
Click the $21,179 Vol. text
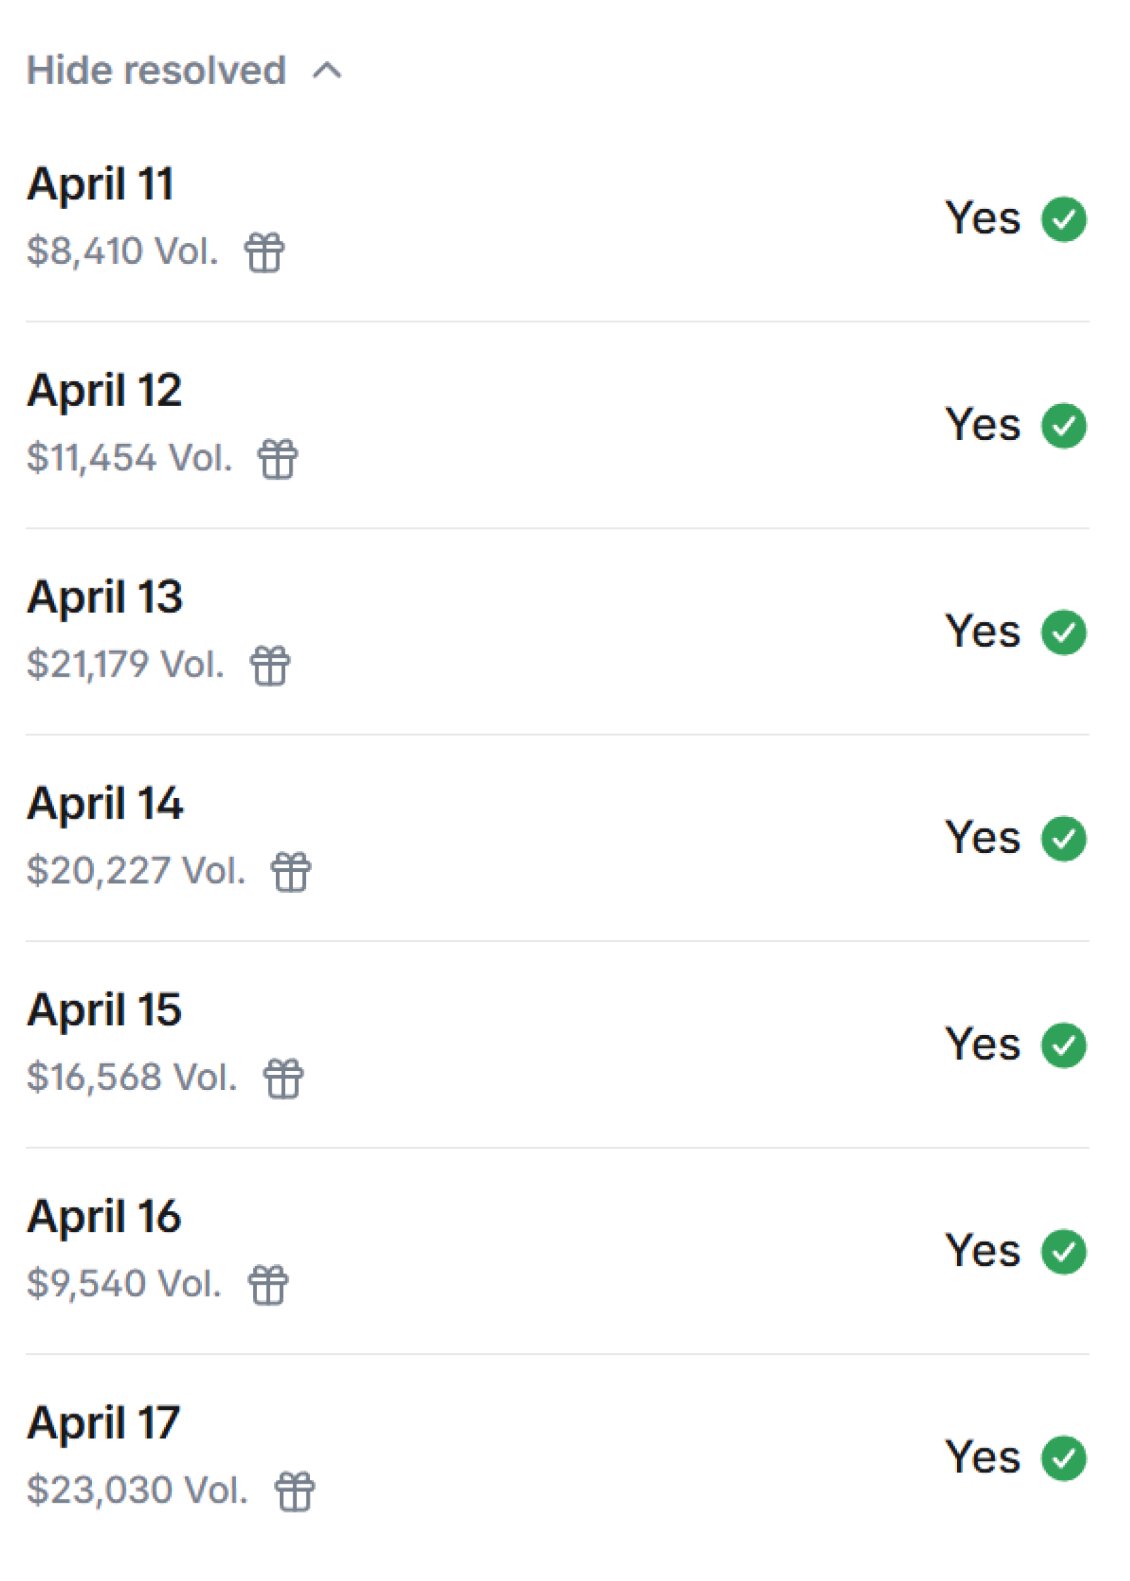tap(126, 664)
